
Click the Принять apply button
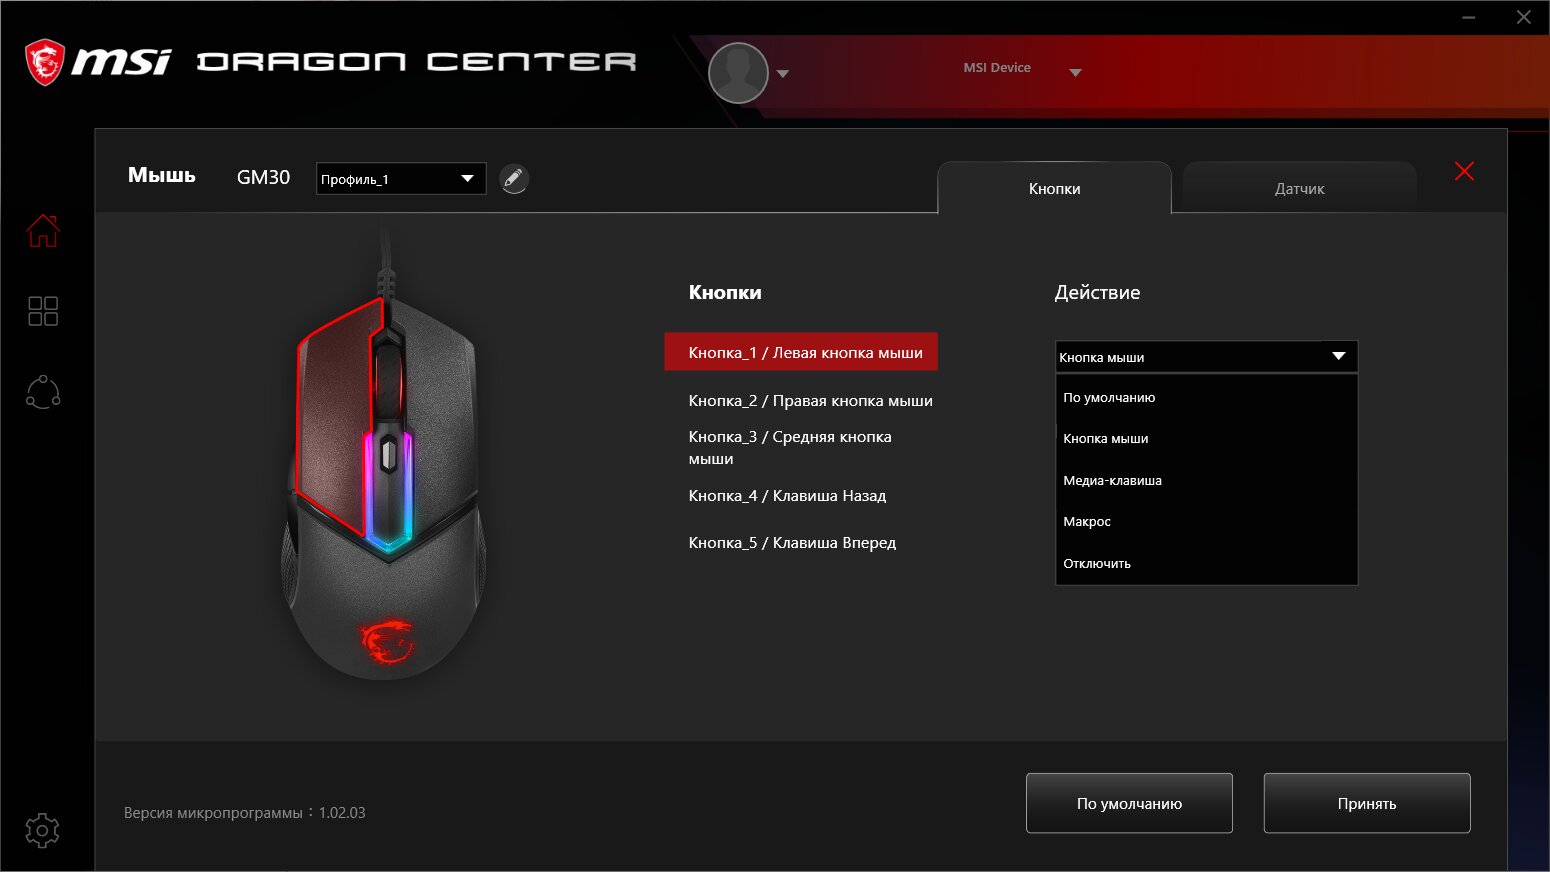point(1367,803)
